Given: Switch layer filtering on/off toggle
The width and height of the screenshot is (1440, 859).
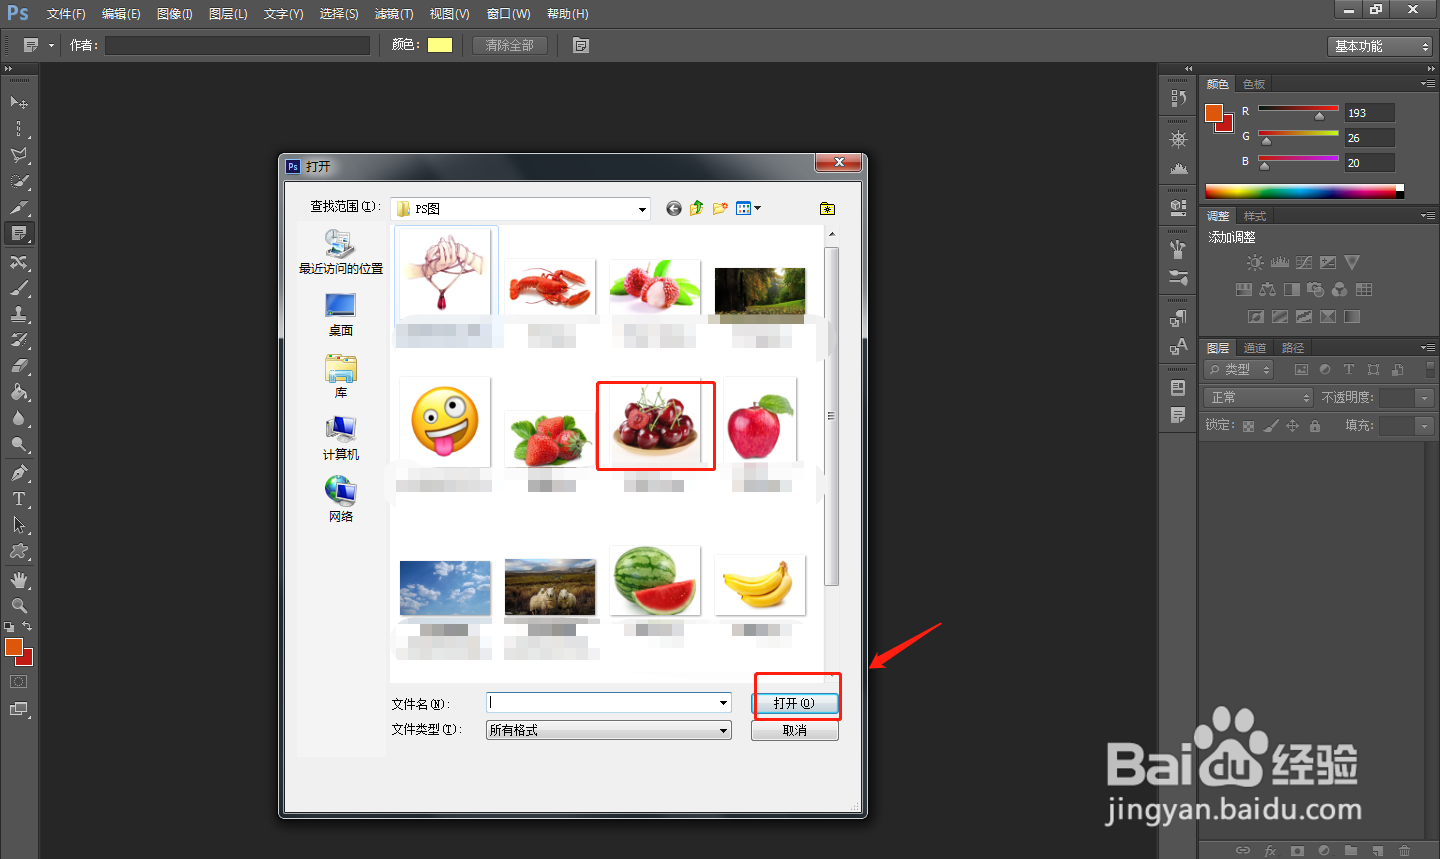Looking at the screenshot, I should [1430, 369].
